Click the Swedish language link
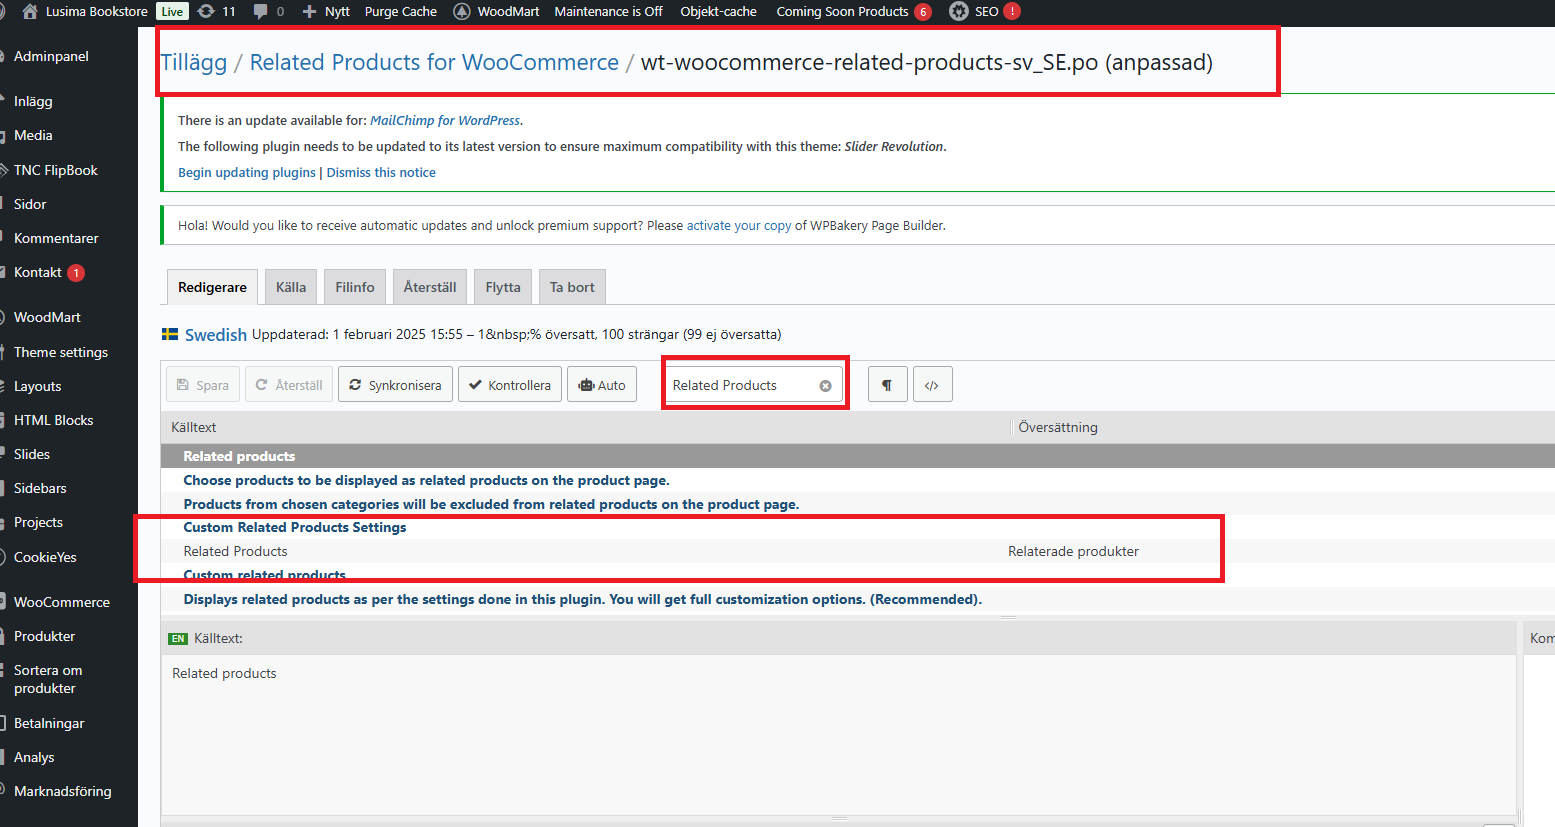This screenshot has height=827, width=1555. point(216,334)
